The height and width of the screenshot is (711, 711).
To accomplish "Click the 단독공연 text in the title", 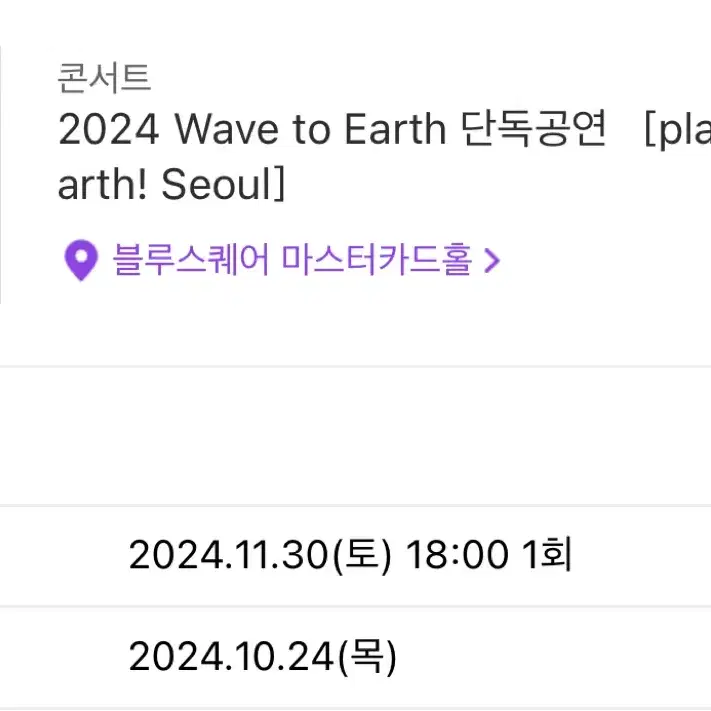I will pos(533,129).
